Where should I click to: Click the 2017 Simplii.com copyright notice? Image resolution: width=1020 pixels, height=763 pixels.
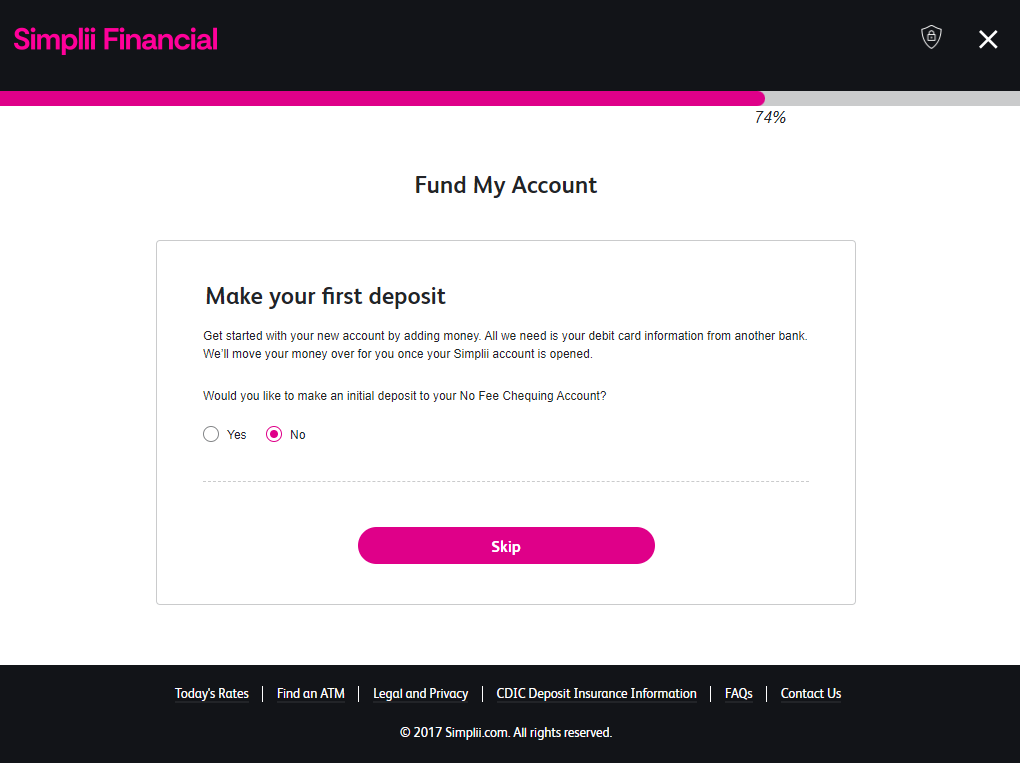point(506,732)
